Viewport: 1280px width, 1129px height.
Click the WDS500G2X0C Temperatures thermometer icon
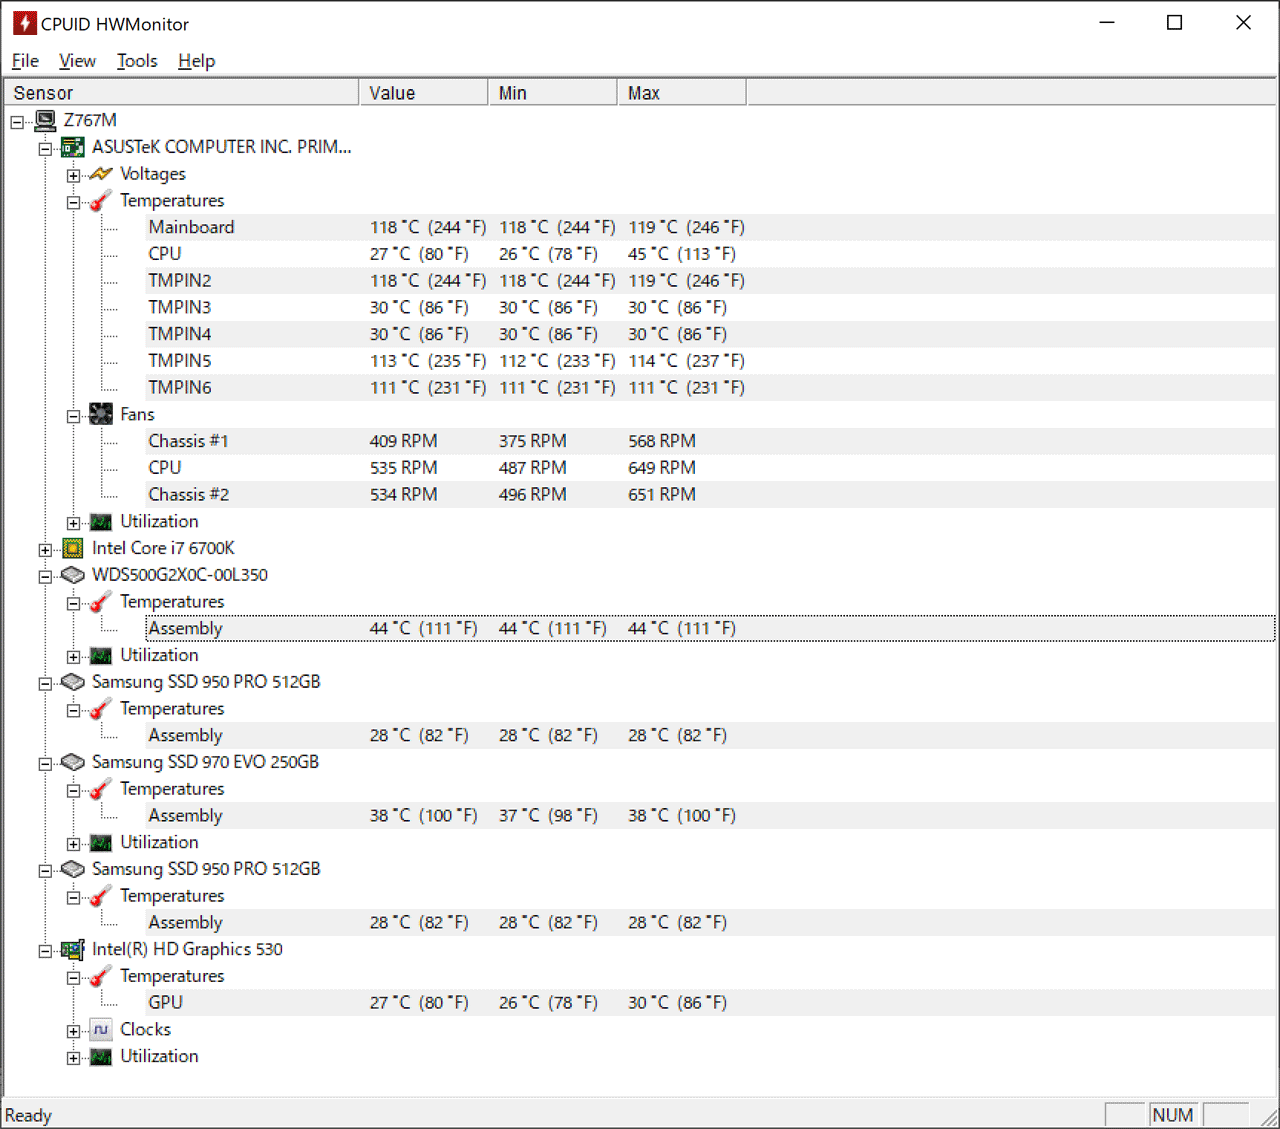(x=100, y=602)
